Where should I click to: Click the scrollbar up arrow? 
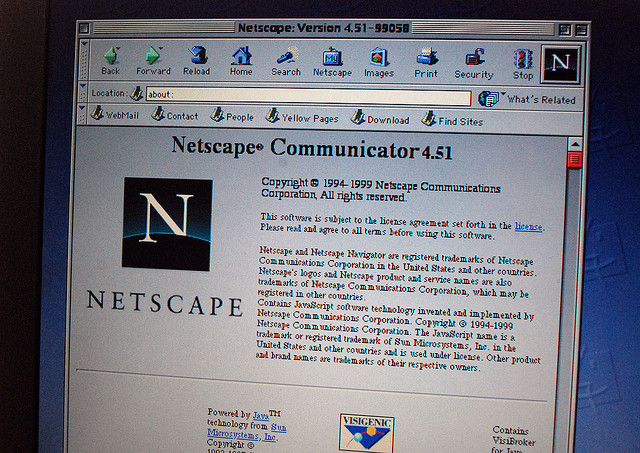point(575,144)
